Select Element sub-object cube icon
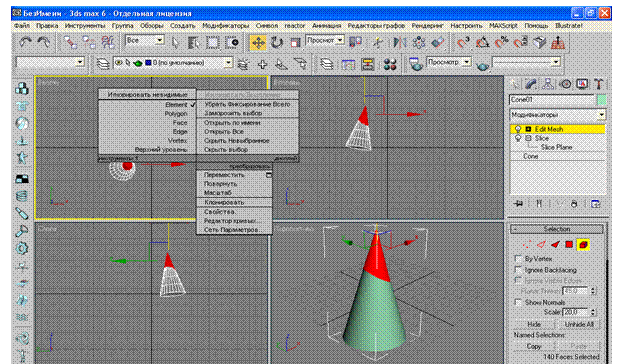This screenshot has width=624, height=364. click(x=583, y=244)
